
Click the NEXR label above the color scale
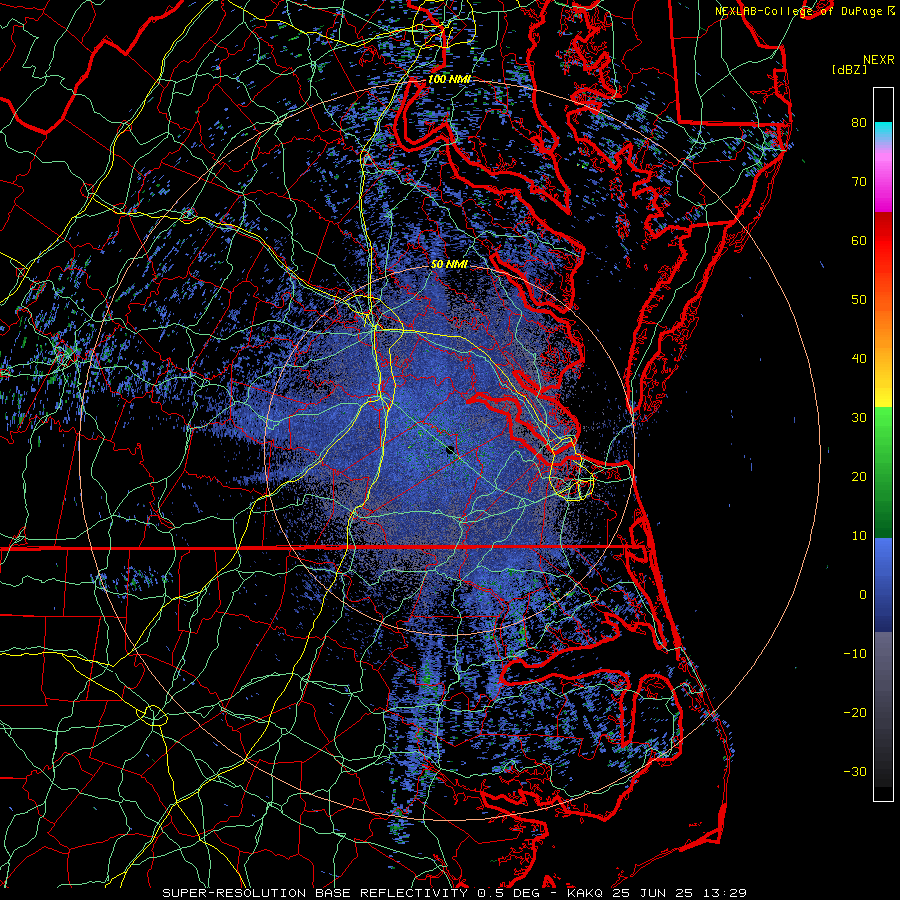(878, 60)
